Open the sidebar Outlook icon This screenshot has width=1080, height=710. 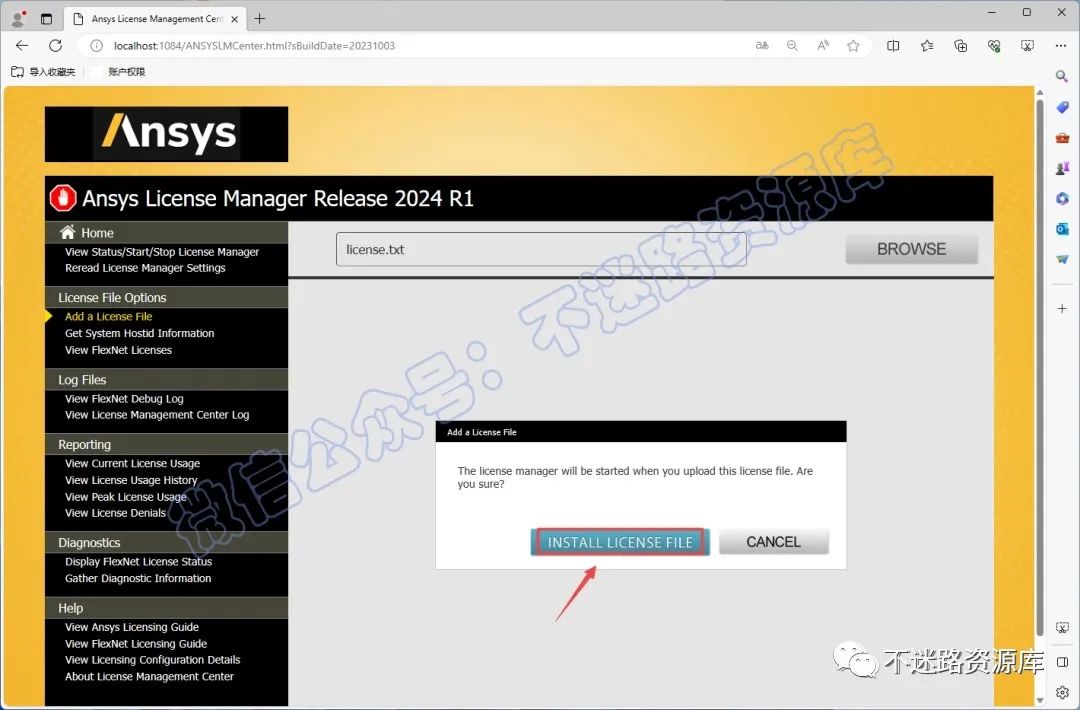(1062, 229)
